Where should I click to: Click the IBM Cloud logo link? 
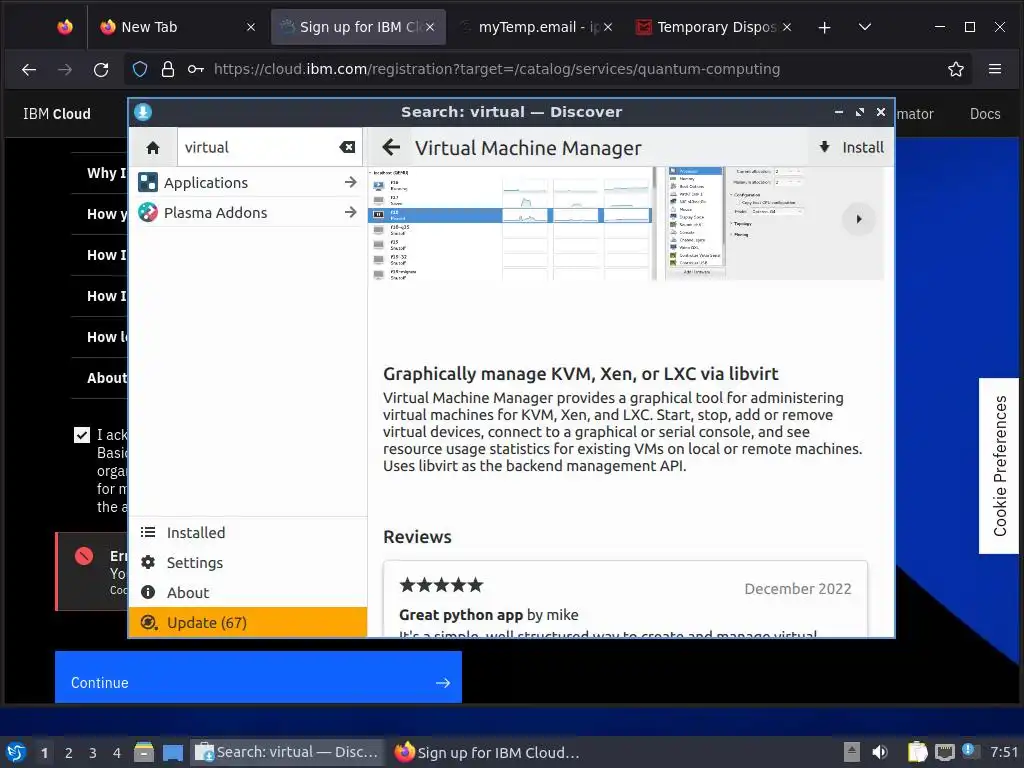pos(57,114)
